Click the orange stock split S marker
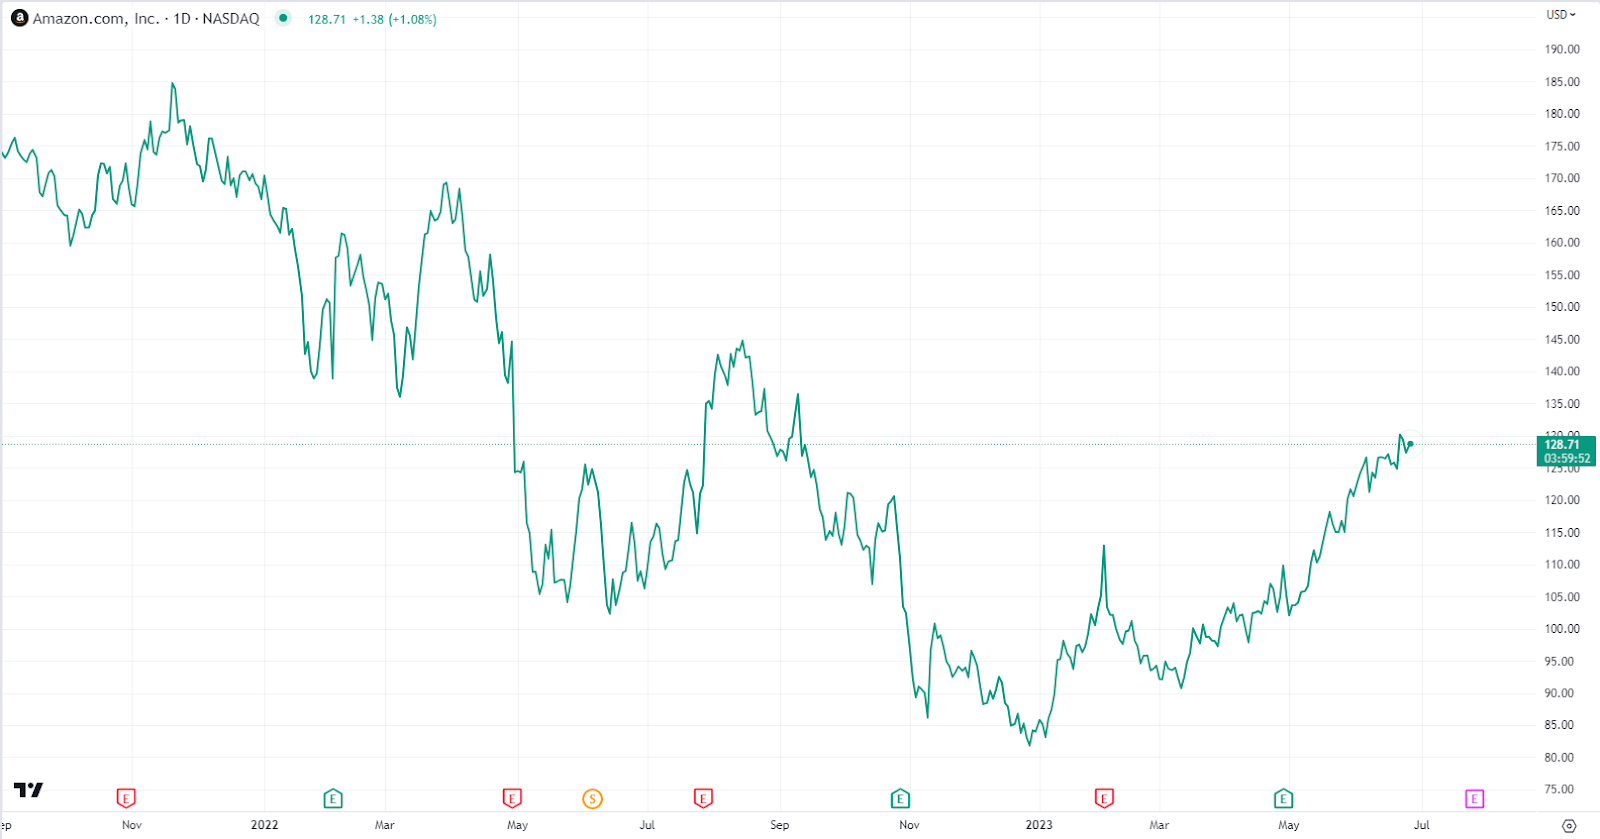1600x839 pixels. coord(593,798)
